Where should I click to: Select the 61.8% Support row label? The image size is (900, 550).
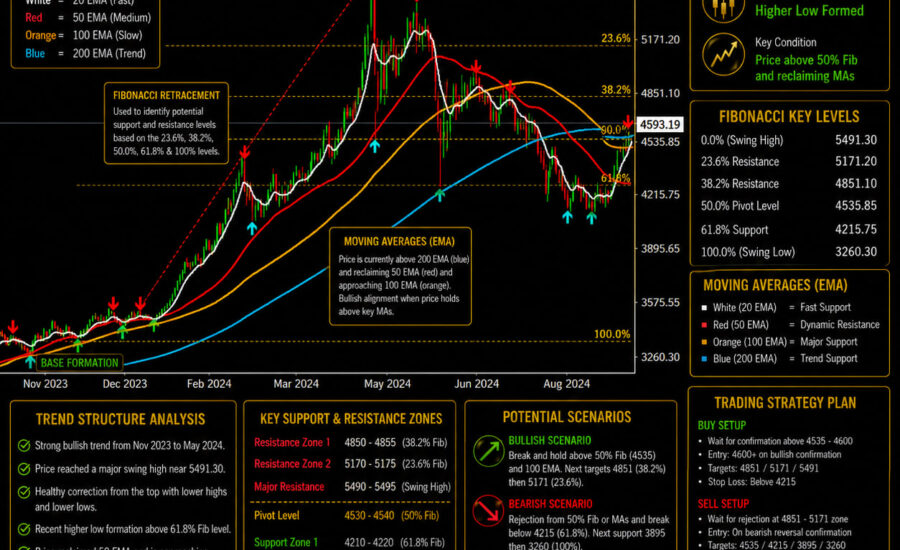[x=734, y=230]
